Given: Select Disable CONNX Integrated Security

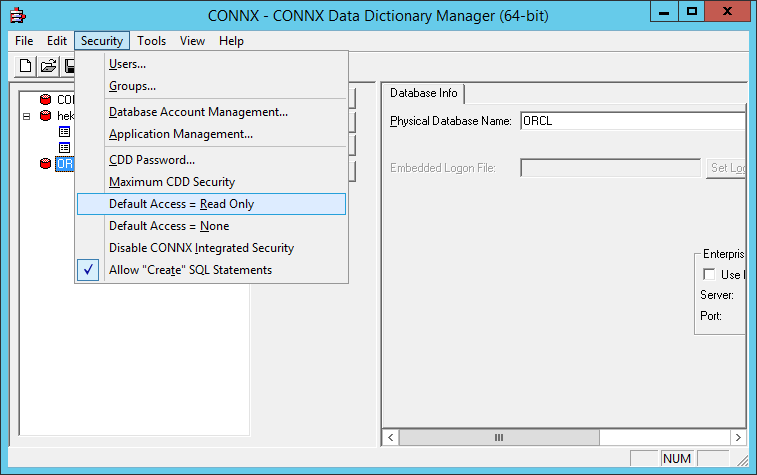Looking at the screenshot, I should pyautogui.click(x=211, y=248).
